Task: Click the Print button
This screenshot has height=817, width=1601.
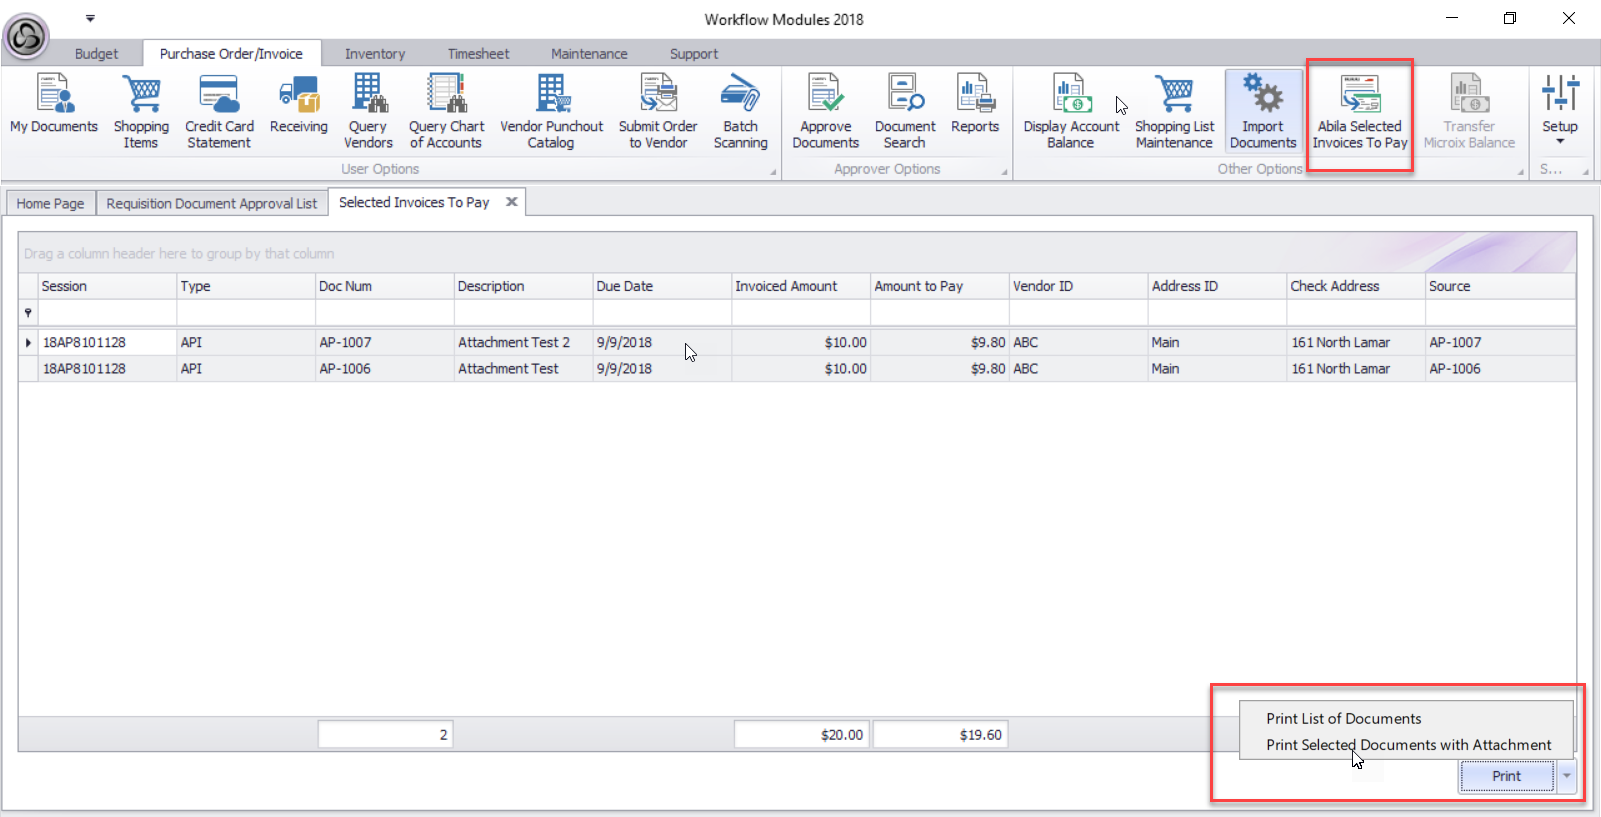Action: click(x=1506, y=776)
